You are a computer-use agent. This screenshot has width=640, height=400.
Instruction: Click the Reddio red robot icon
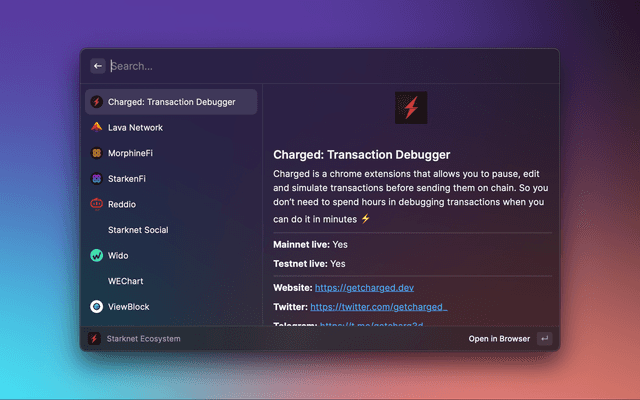(x=96, y=204)
